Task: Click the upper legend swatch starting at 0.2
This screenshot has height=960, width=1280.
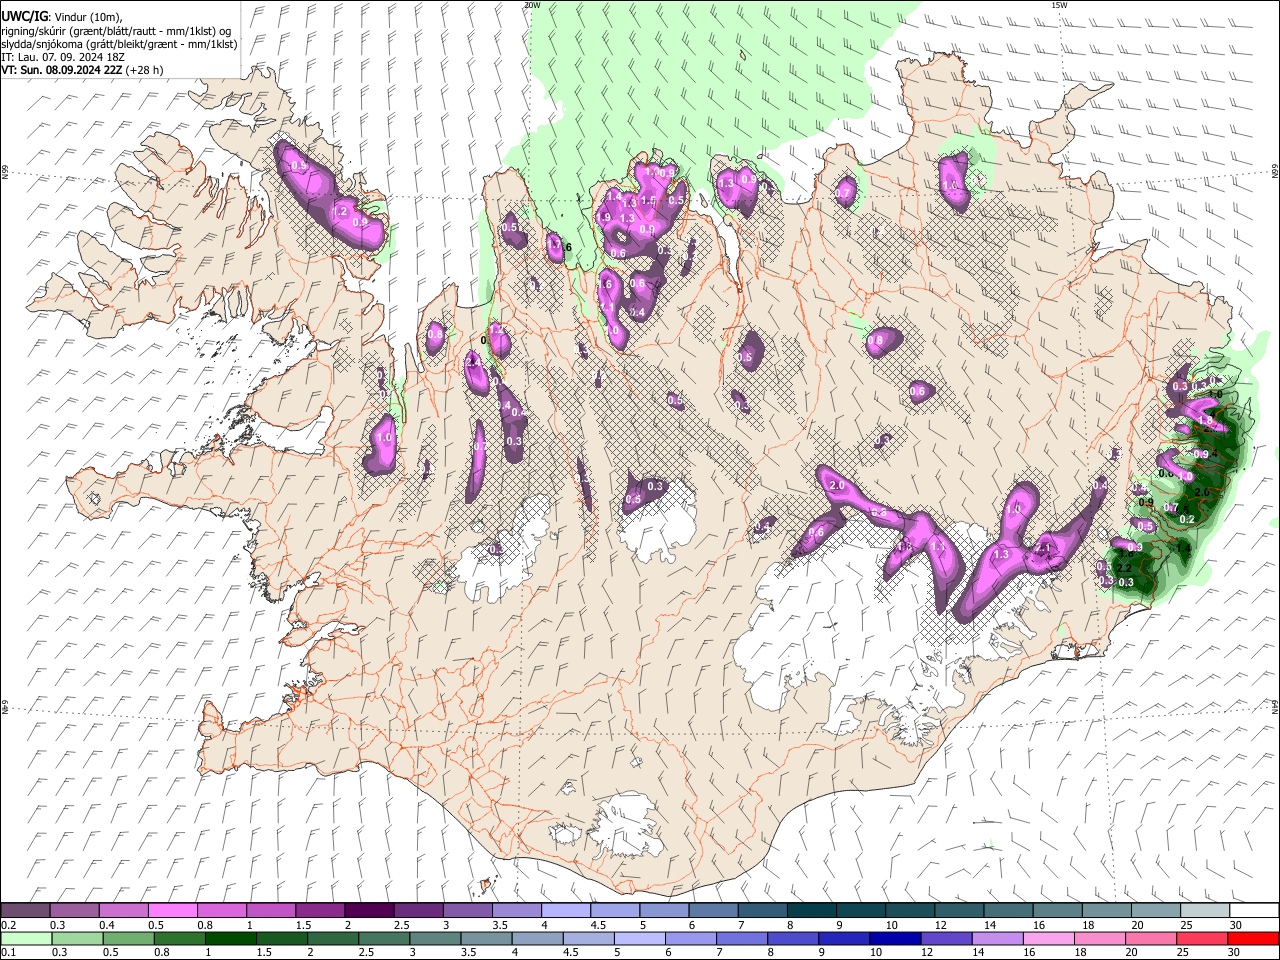Action: pos(26,910)
